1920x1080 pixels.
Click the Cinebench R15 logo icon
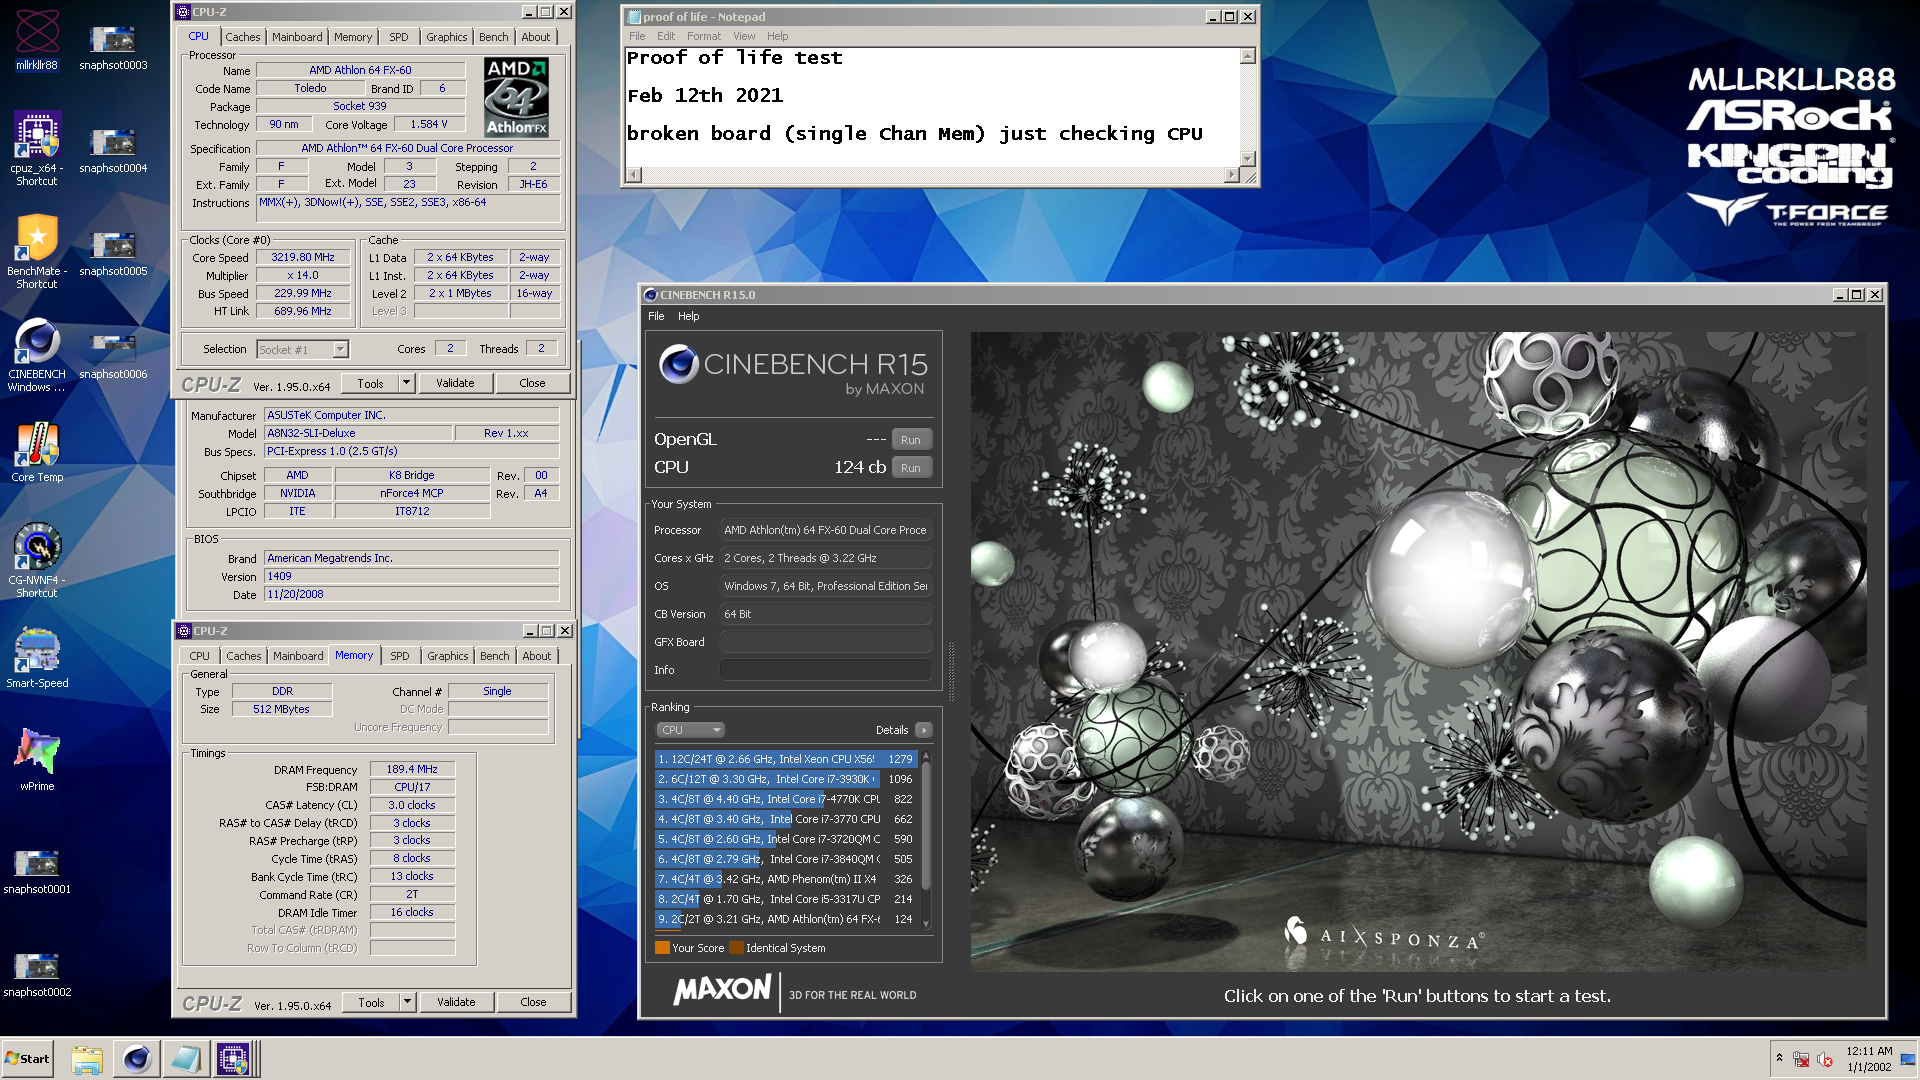coord(679,365)
